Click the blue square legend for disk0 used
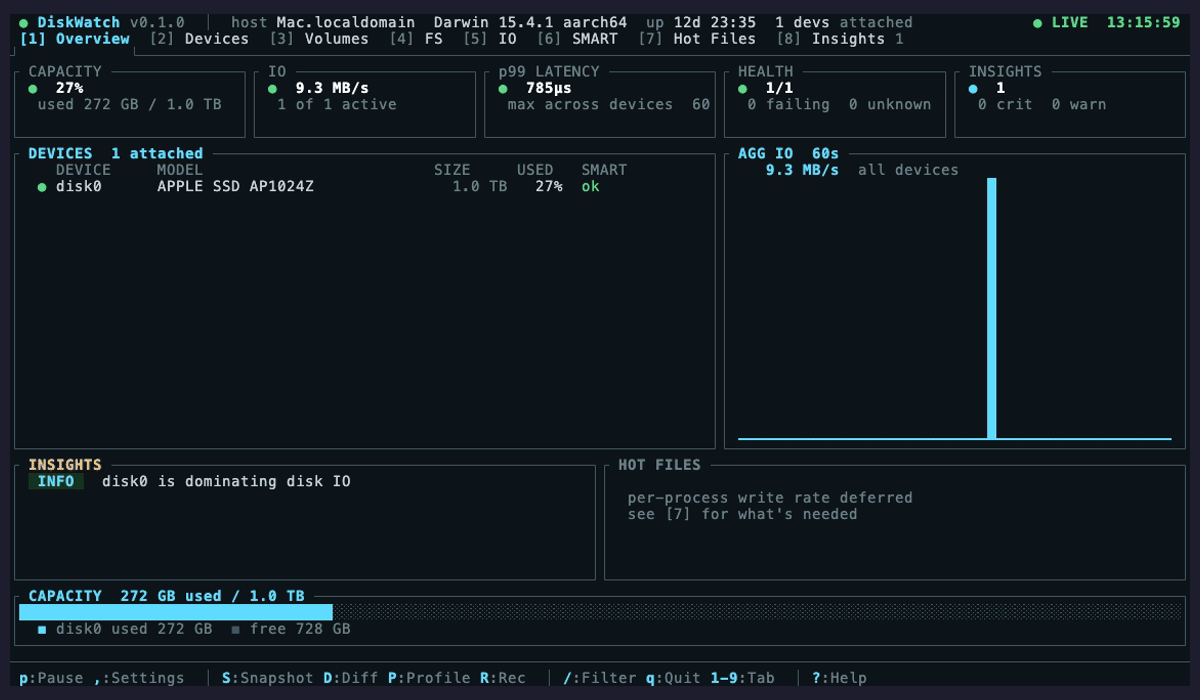Image resolution: width=1200 pixels, height=700 pixels. (x=42, y=630)
